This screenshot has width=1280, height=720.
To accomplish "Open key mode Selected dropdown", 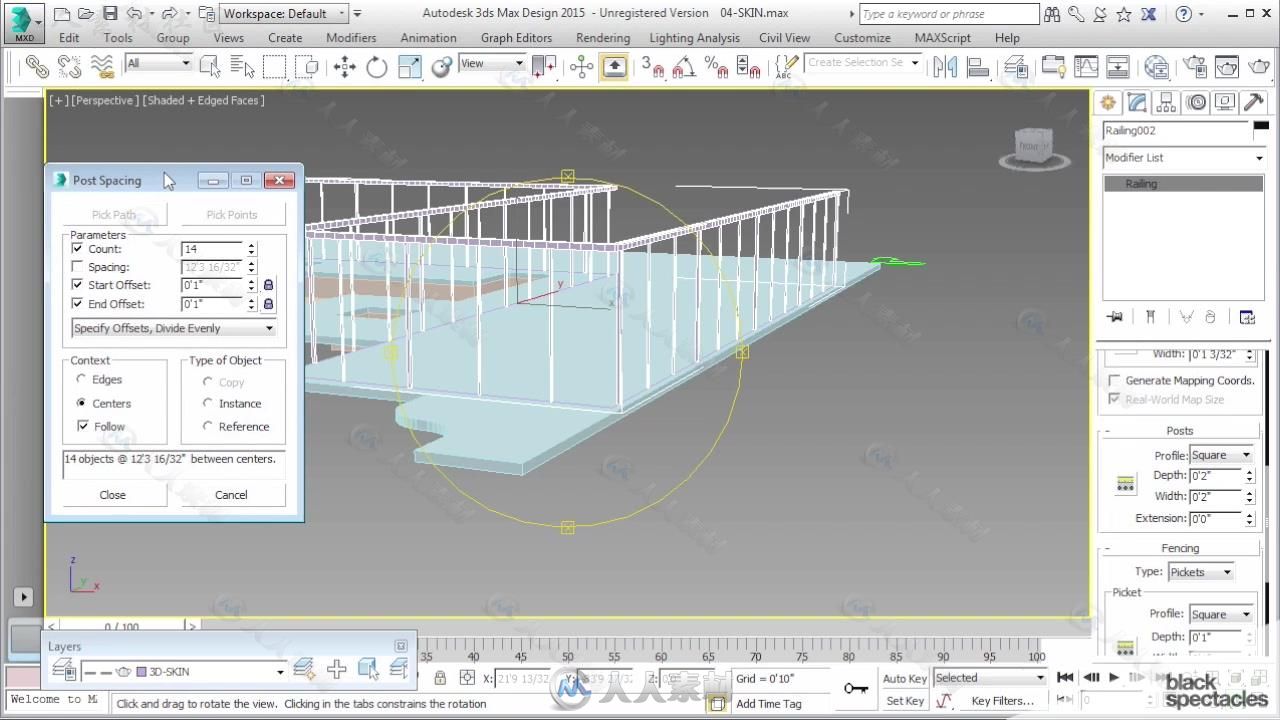I will coord(990,678).
